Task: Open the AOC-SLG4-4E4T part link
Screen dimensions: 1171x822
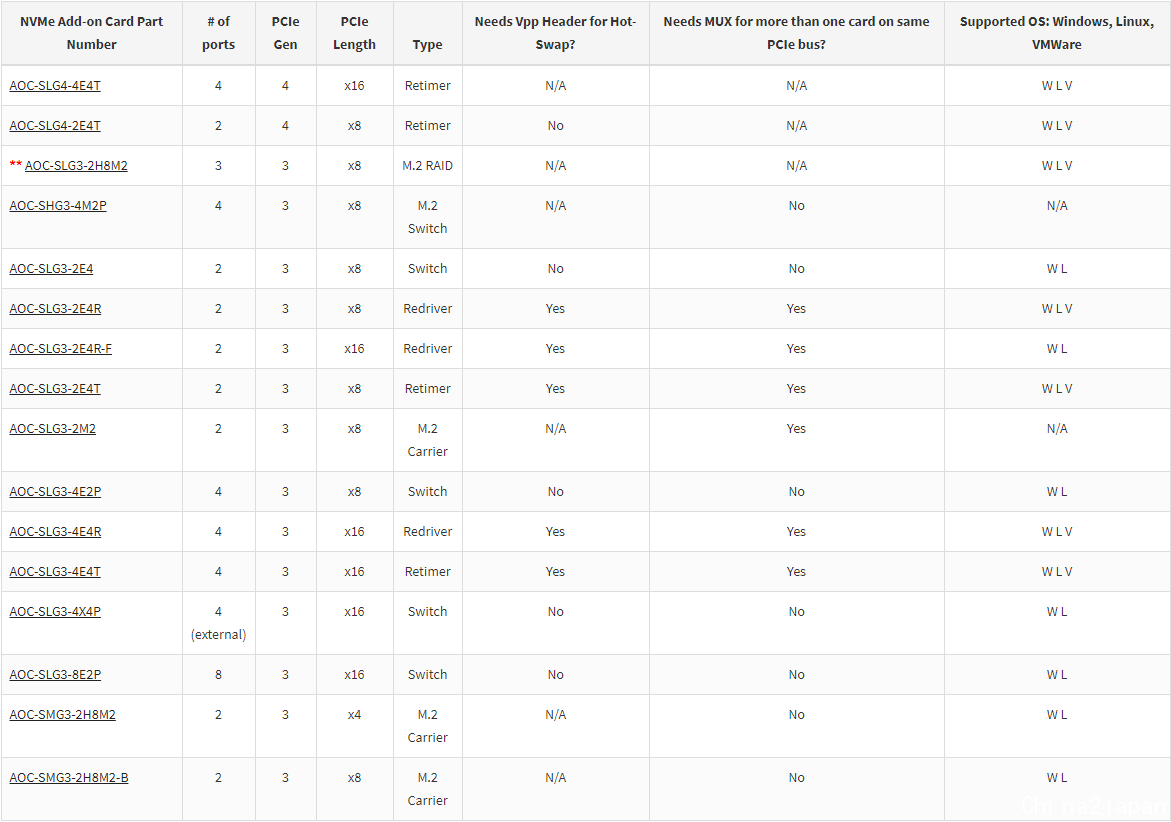Action: pyautogui.click(x=55, y=86)
